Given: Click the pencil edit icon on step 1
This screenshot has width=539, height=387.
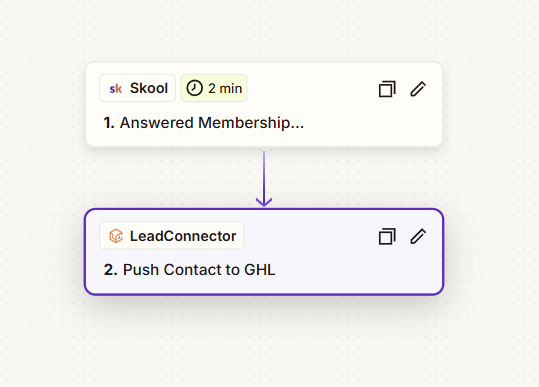Looking at the screenshot, I should point(418,89).
